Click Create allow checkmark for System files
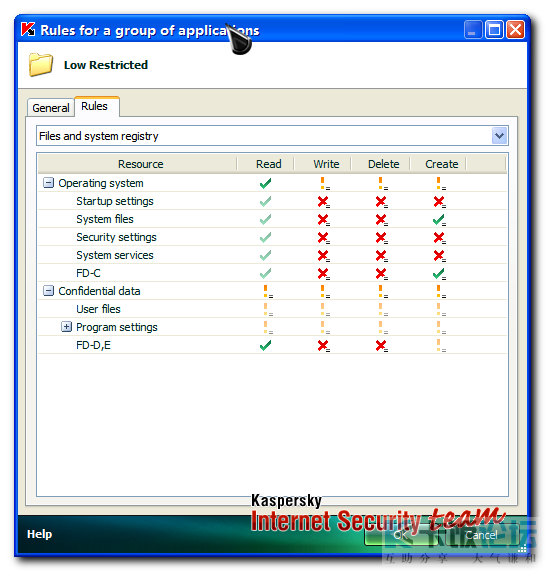This screenshot has height=571, width=545. 439,220
